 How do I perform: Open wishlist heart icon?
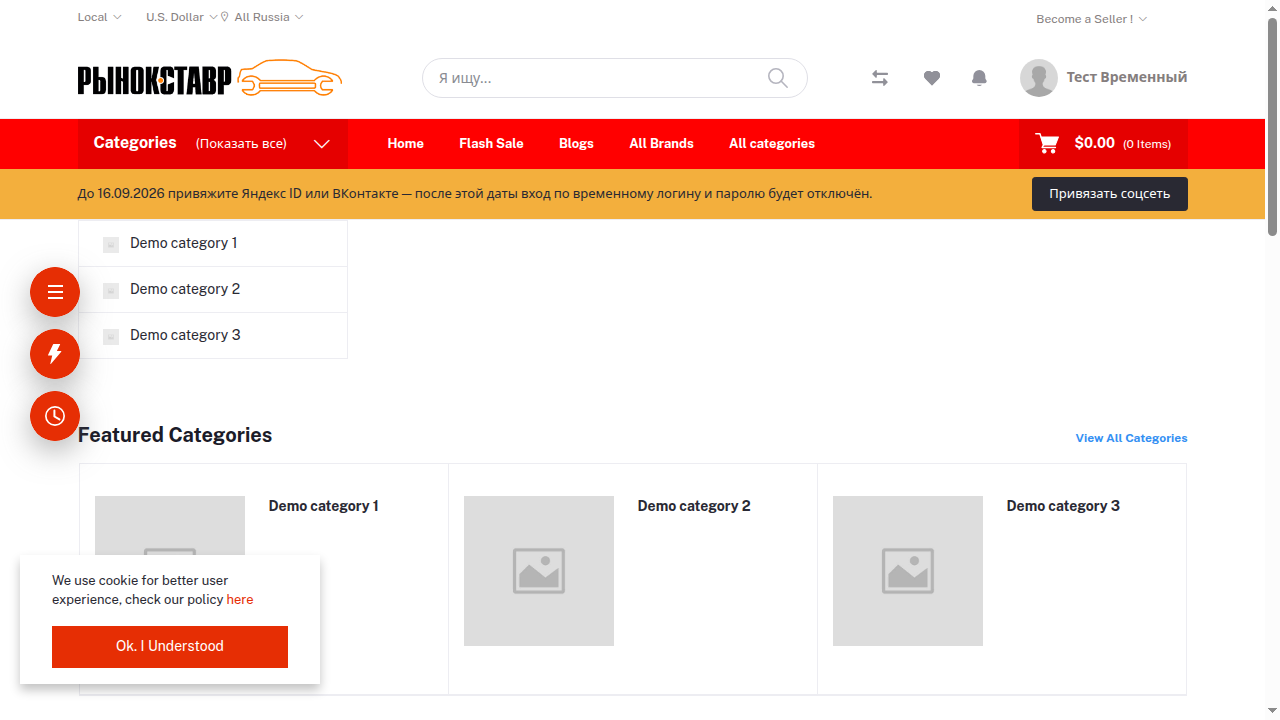coord(932,78)
